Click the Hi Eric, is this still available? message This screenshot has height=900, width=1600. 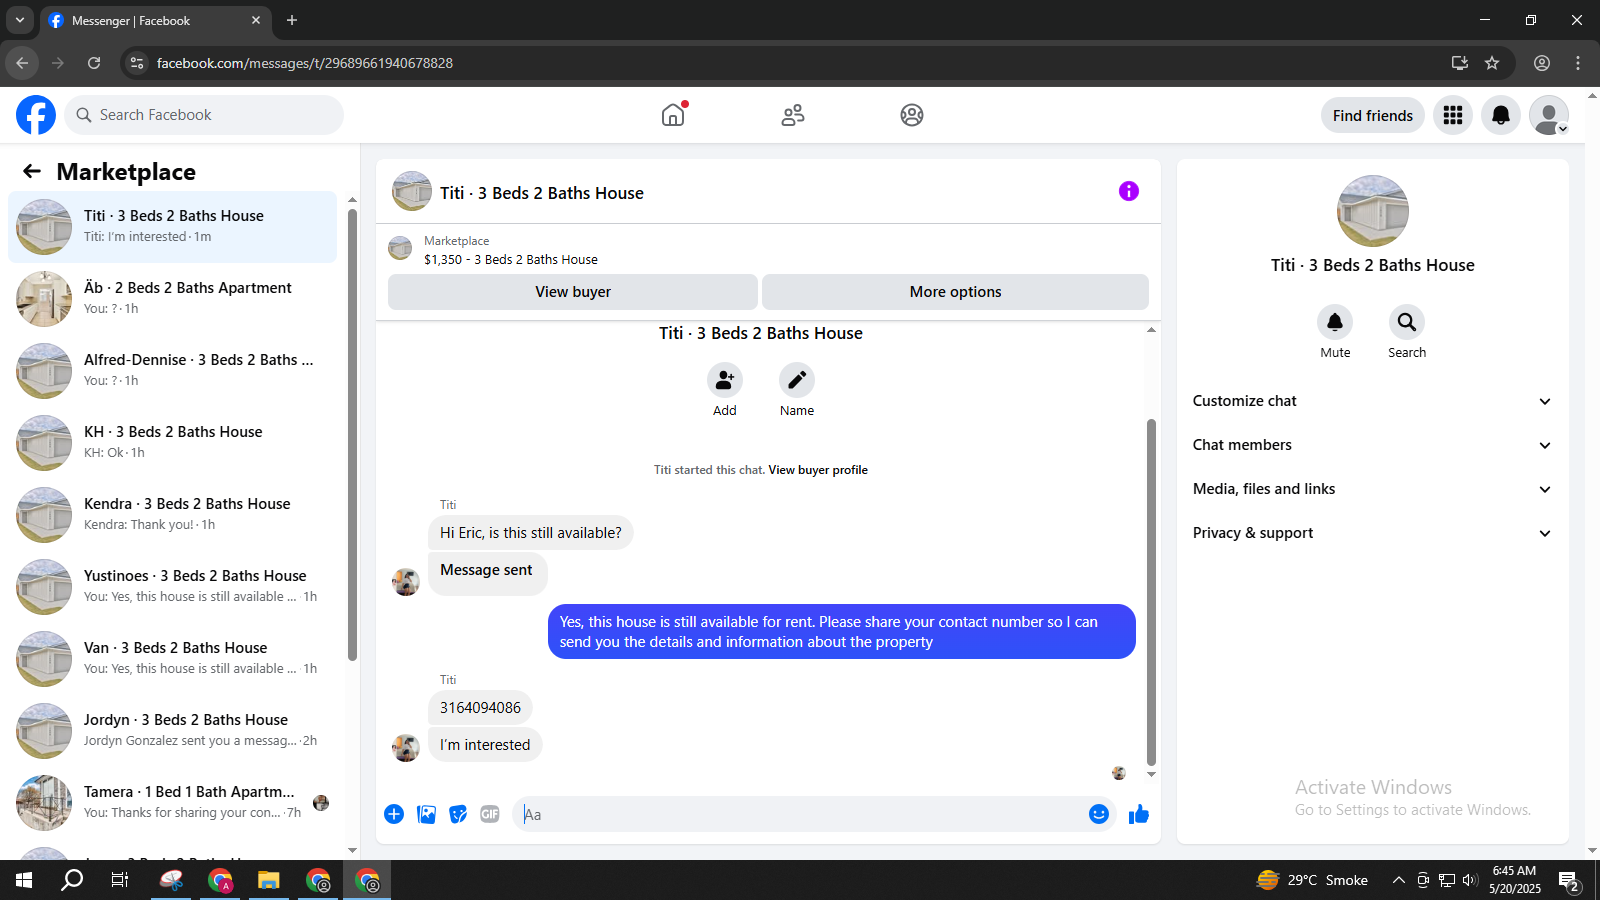(x=531, y=533)
